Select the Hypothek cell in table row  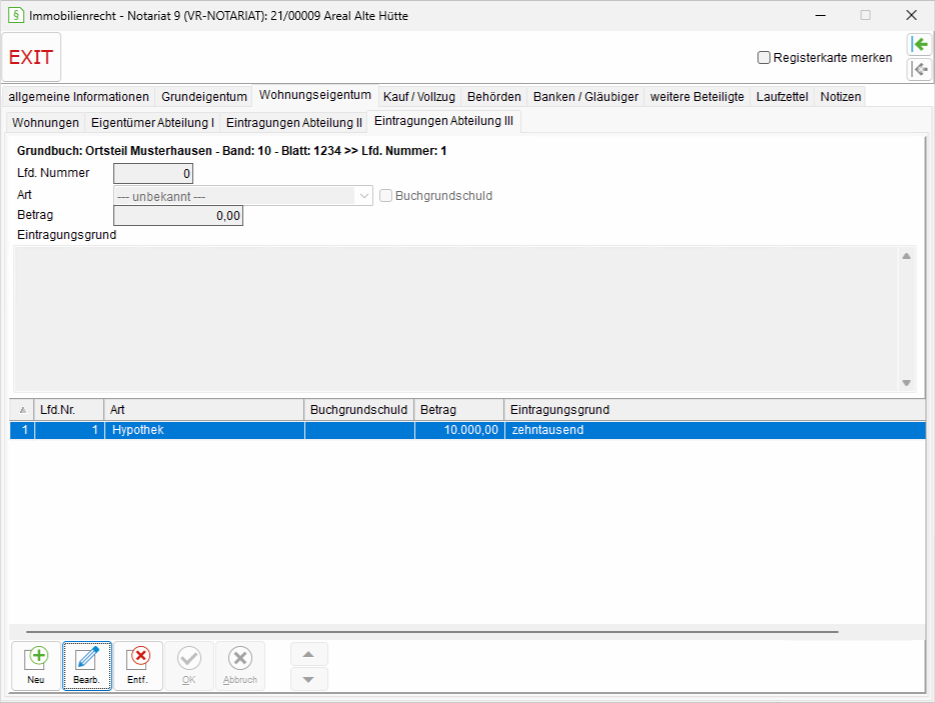pyautogui.click(x=205, y=430)
